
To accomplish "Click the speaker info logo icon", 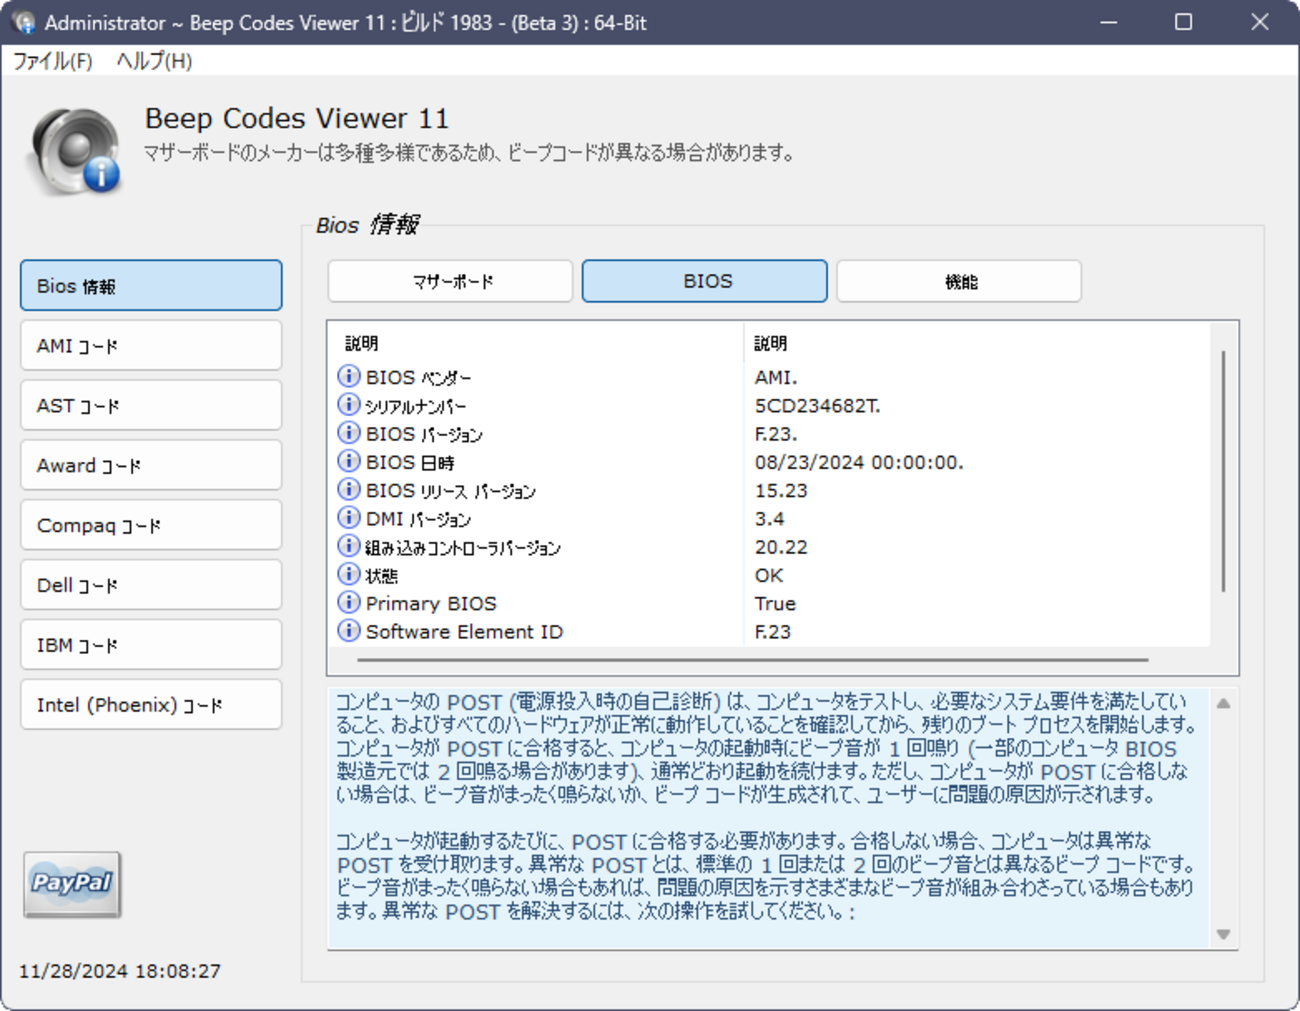I will [x=76, y=151].
